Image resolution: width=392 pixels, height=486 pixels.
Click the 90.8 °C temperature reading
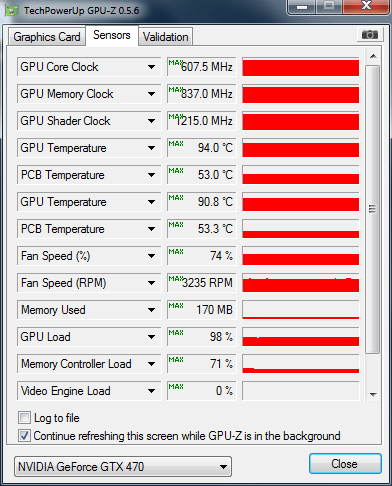pyautogui.click(x=202, y=202)
